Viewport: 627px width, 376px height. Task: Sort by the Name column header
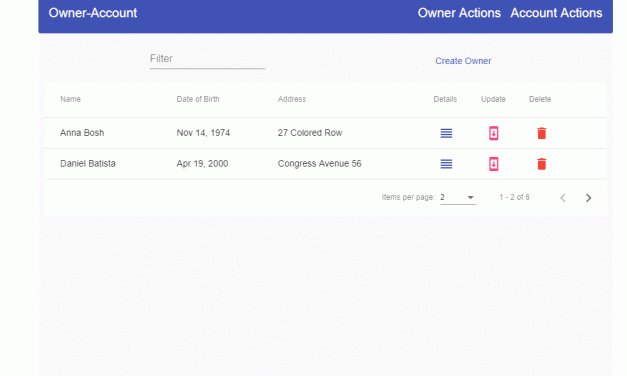tap(70, 99)
